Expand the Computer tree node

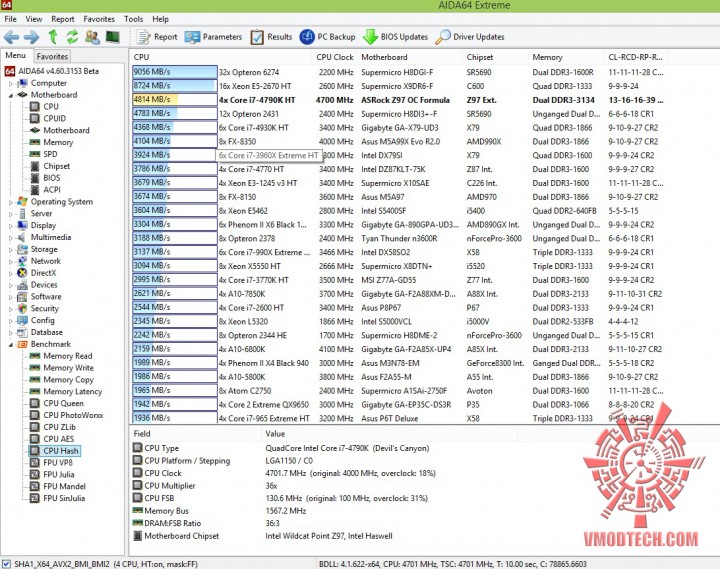[x=10, y=84]
